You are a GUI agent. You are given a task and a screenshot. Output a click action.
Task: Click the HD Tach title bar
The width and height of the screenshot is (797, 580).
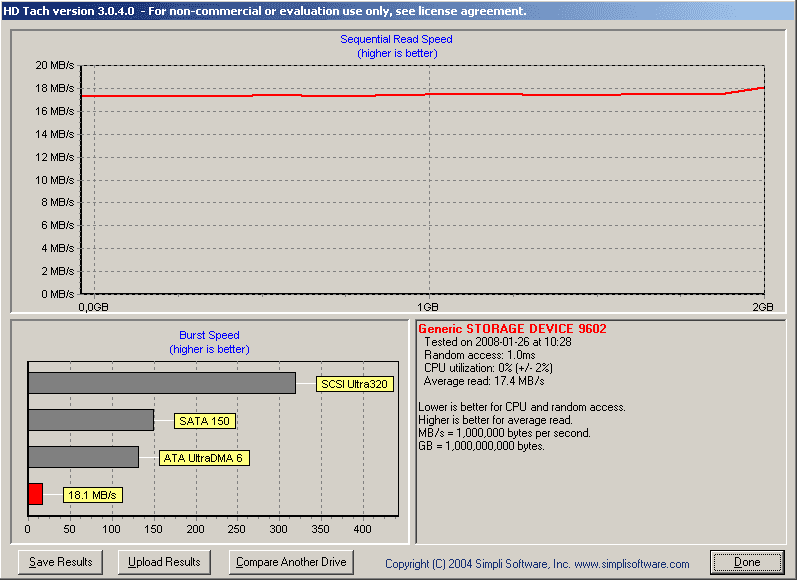click(x=398, y=10)
